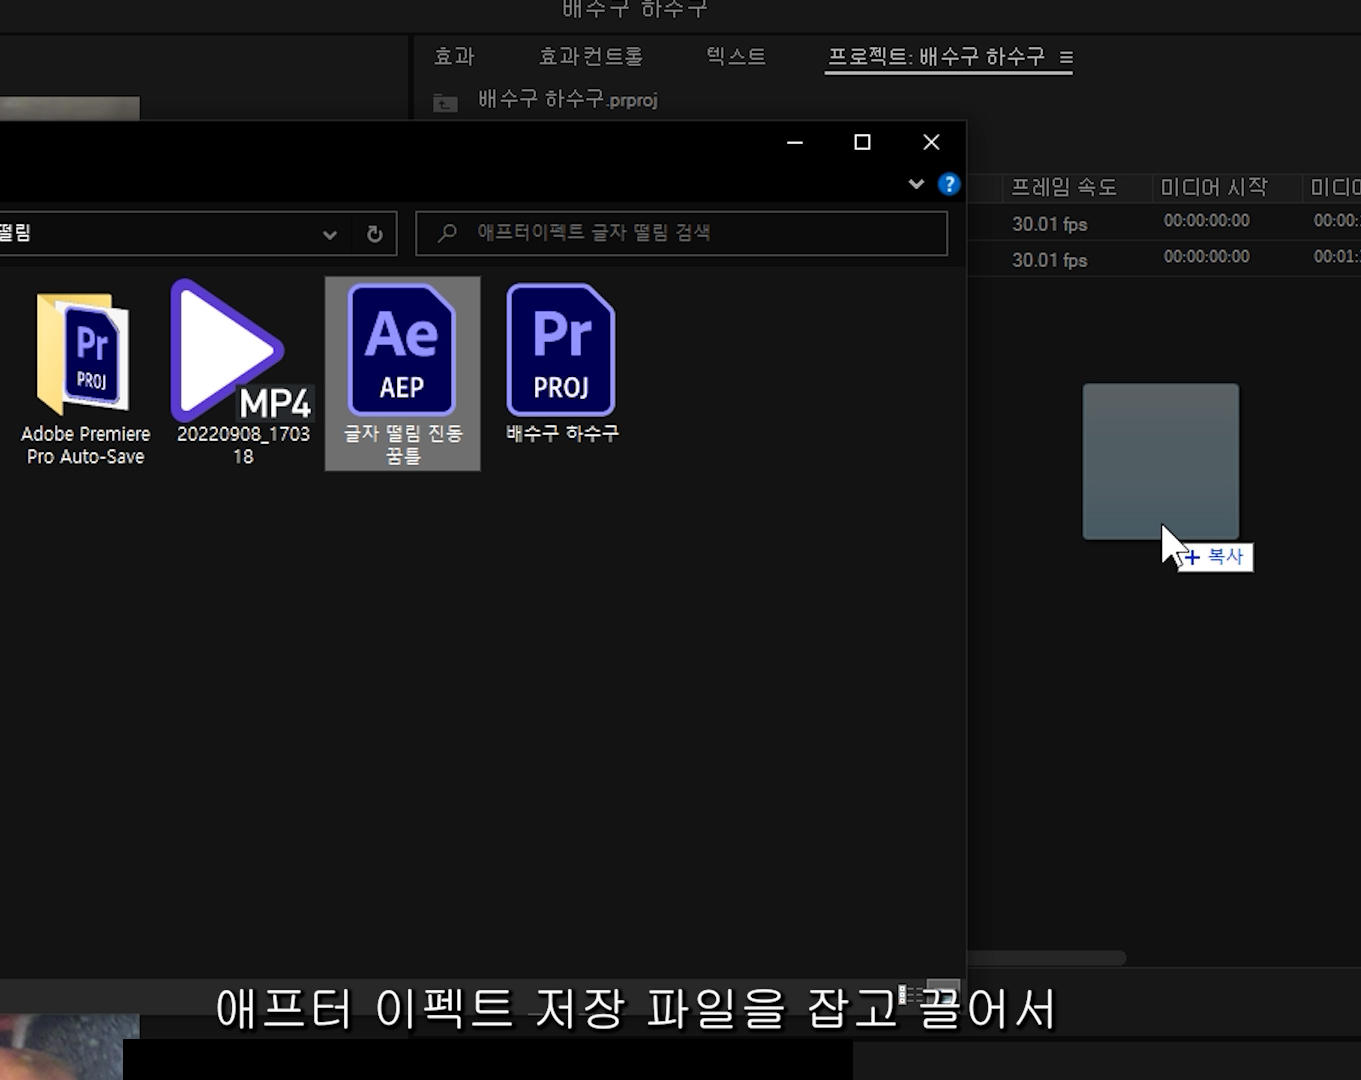The image size is (1361, 1080).
Task: Open the project panel hamburger menu
Action: [1066, 58]
